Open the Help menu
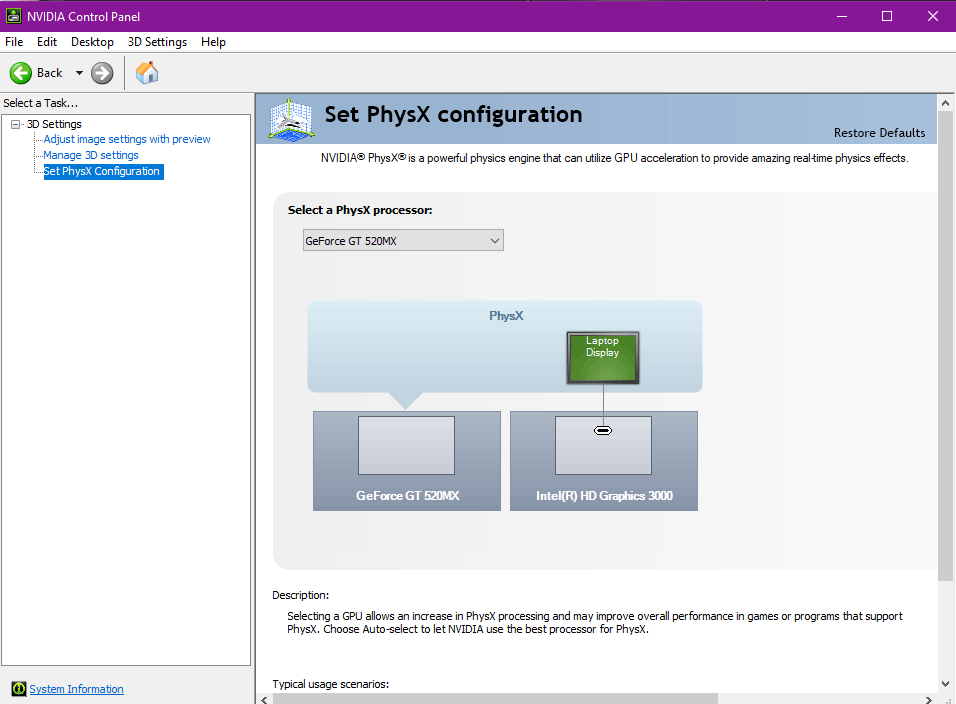956x704 pixels. (213, 42)
